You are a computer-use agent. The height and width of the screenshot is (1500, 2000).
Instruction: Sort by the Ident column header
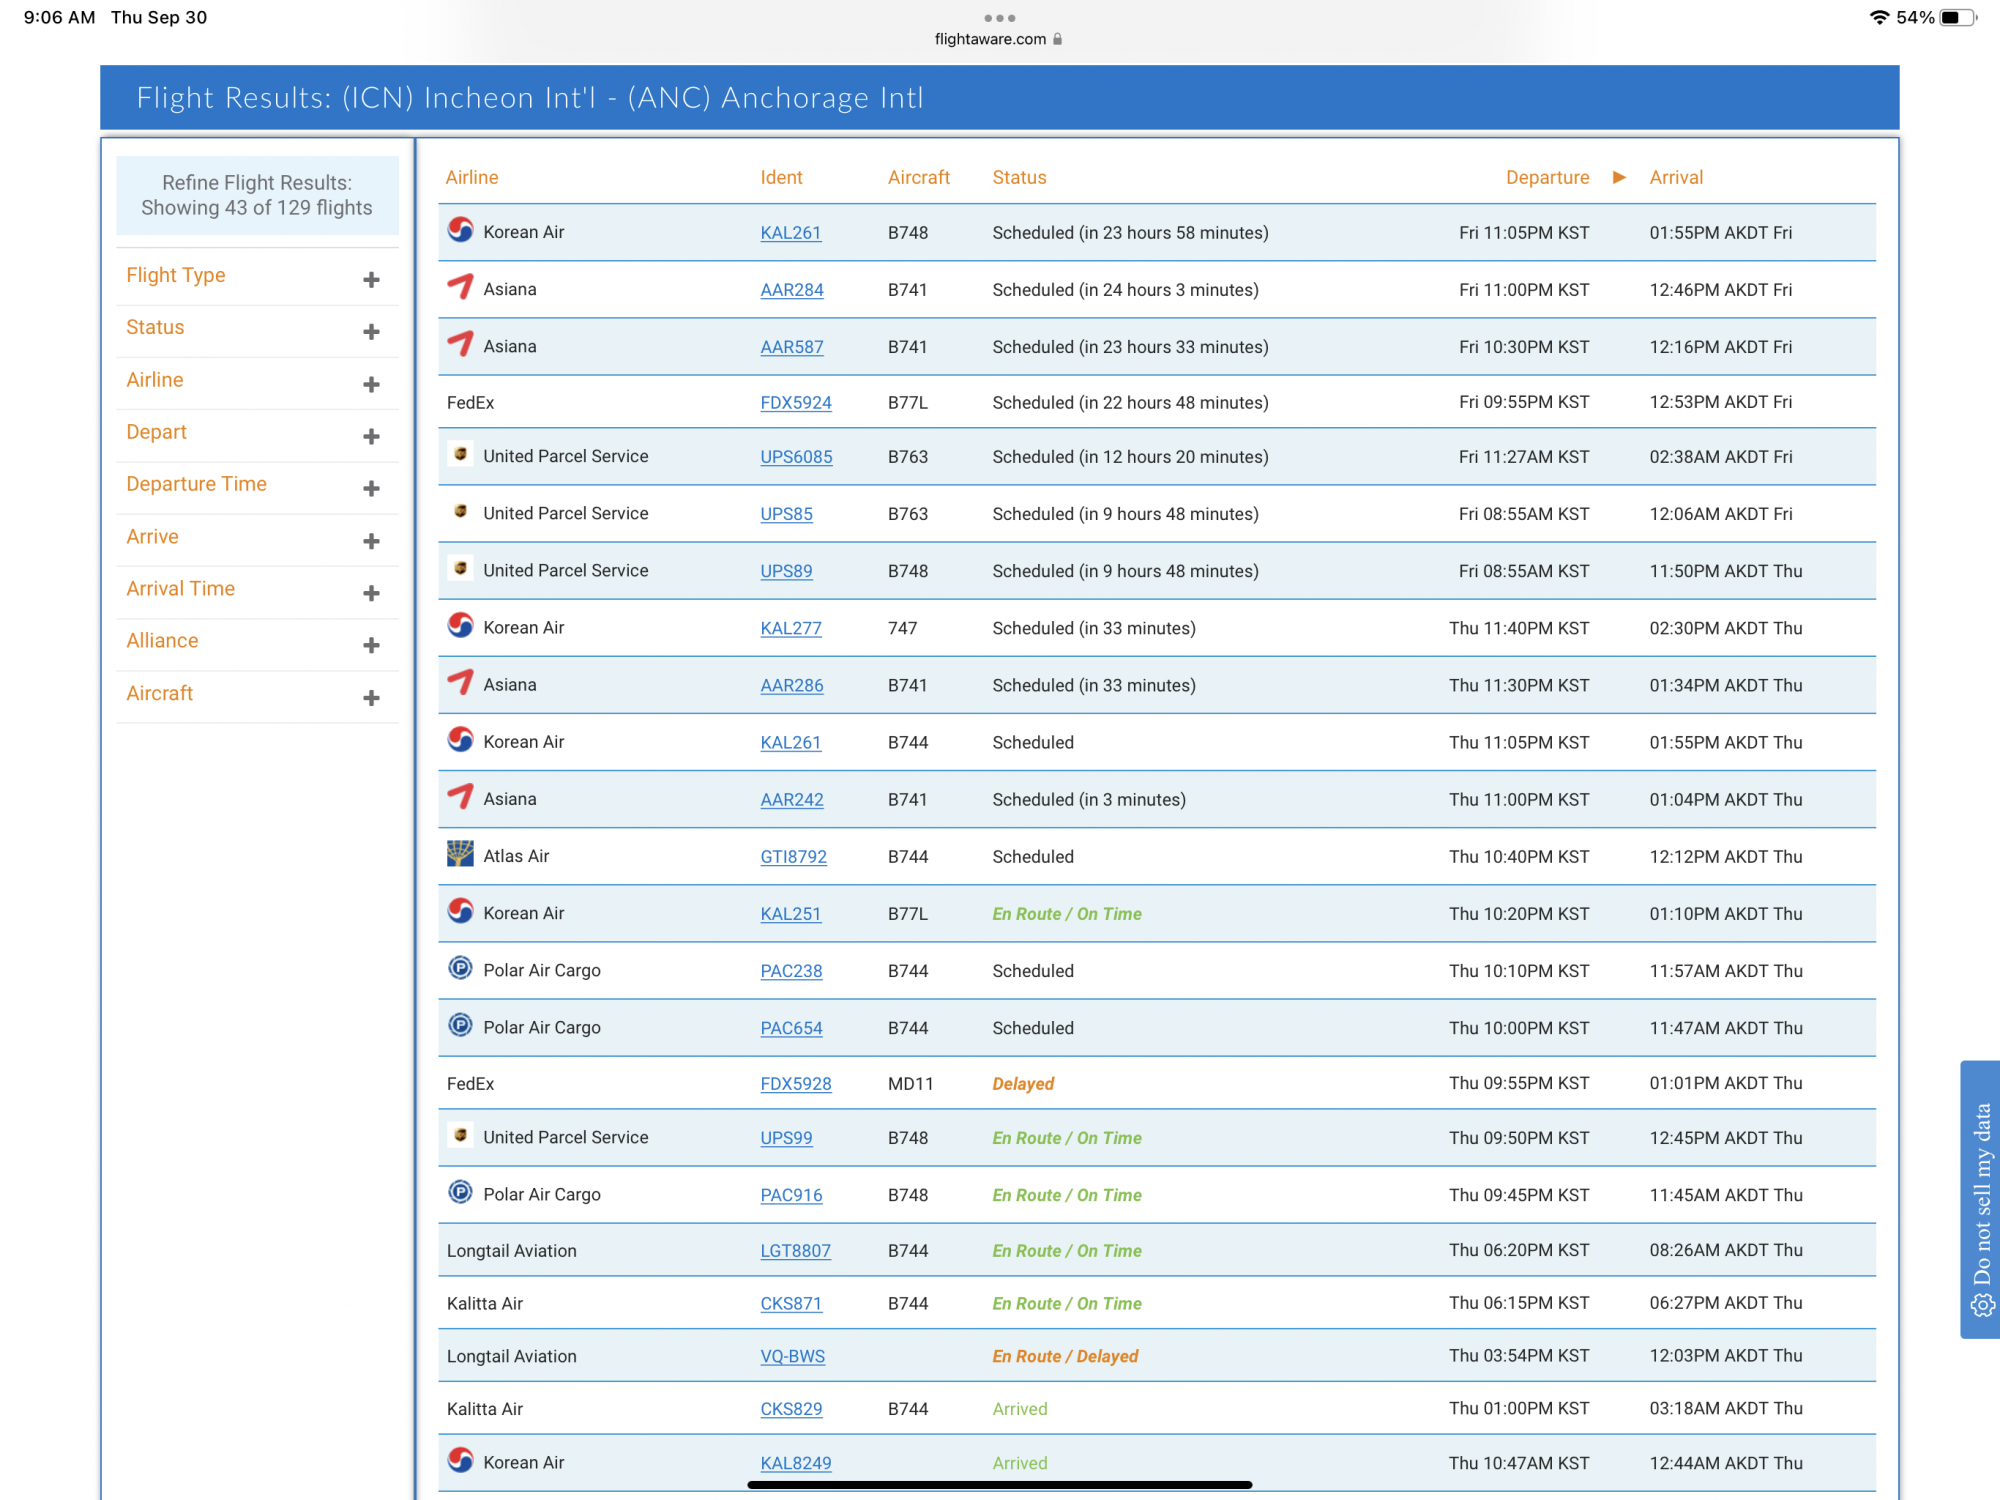(781, 177)
